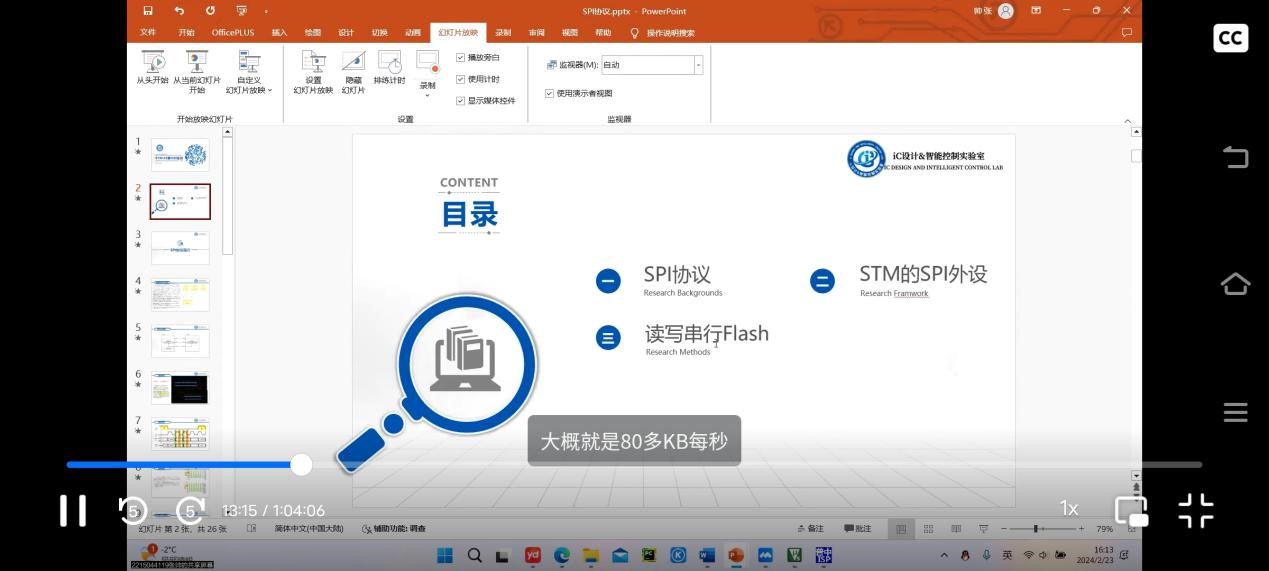Viewport: 1269px width, 571px height.
Task: Select slide 4 thumbnail in slide panel
Action: [x=180, y=295]
